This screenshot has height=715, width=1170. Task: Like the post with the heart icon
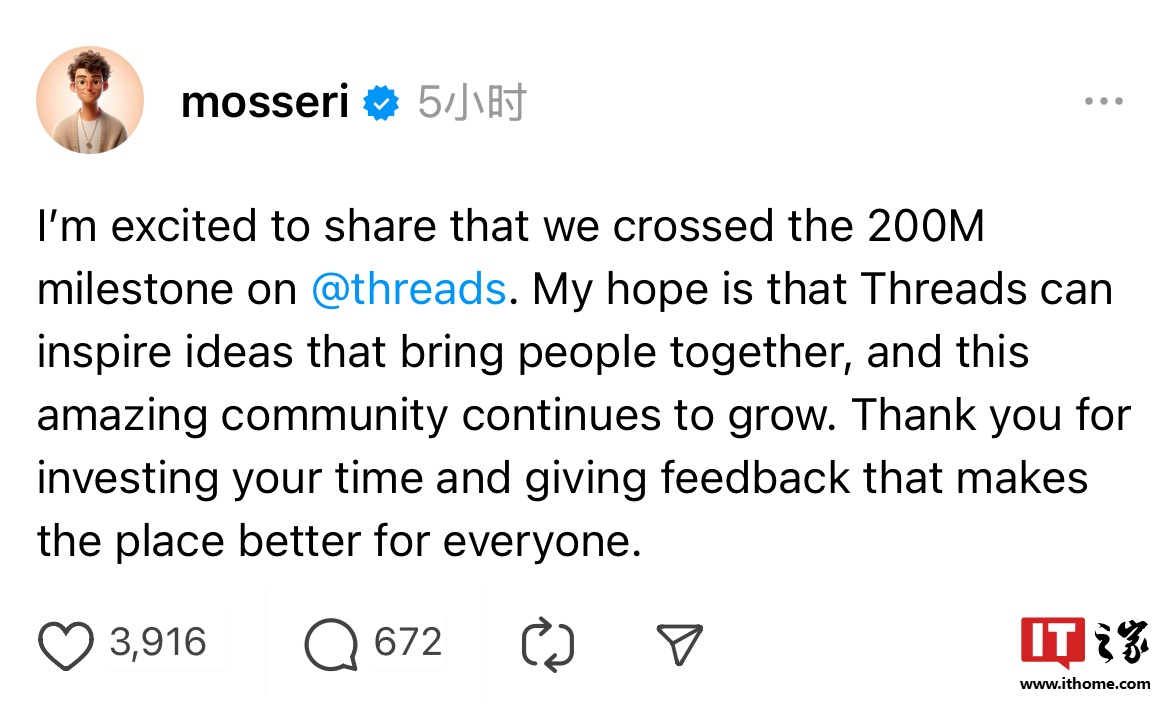click(x=66, y=645)
